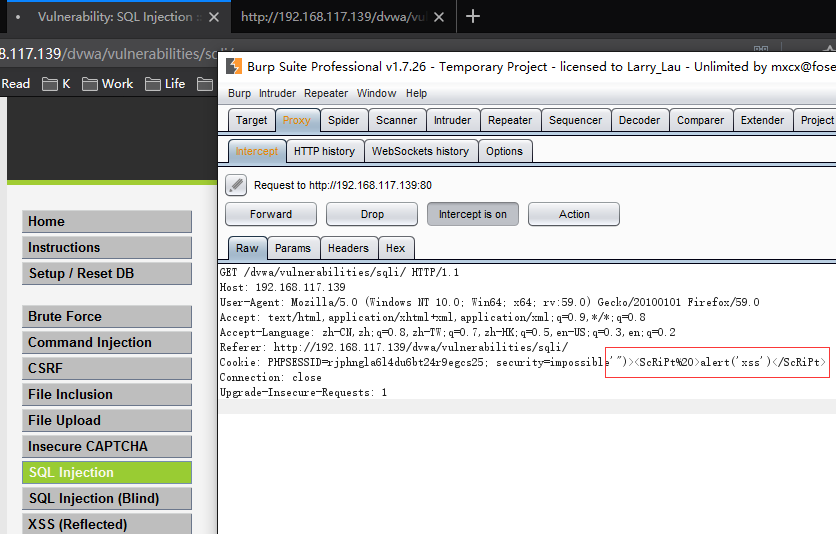Go to CSRF vulnerability page
Viewport: 836px width, 534px height.
pos(107,368)
